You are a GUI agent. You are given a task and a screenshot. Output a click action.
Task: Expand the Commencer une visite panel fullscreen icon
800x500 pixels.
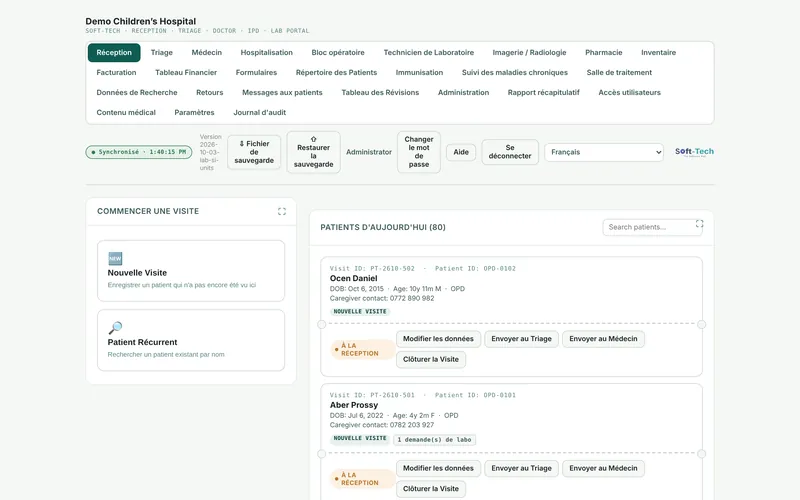pos(282,211)
